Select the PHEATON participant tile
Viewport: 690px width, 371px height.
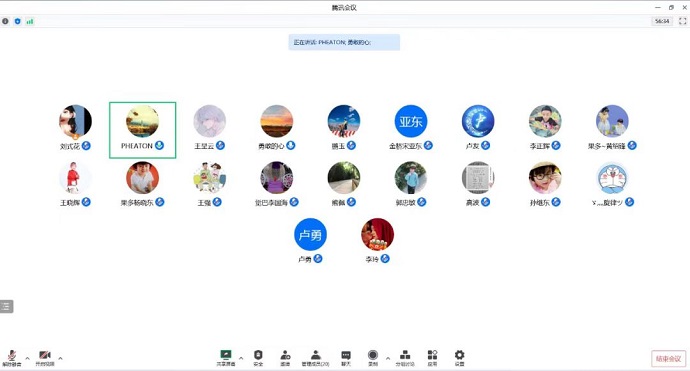coord(143,130)
